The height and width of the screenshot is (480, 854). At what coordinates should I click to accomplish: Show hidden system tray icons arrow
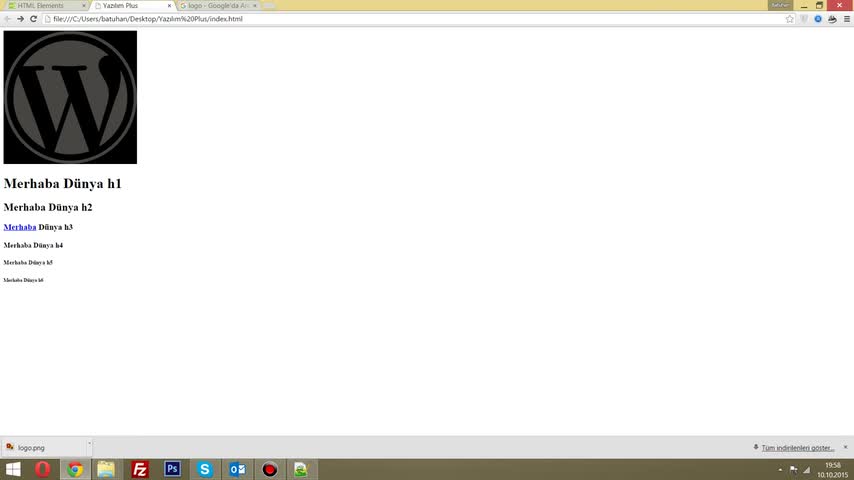click(780, 470)
